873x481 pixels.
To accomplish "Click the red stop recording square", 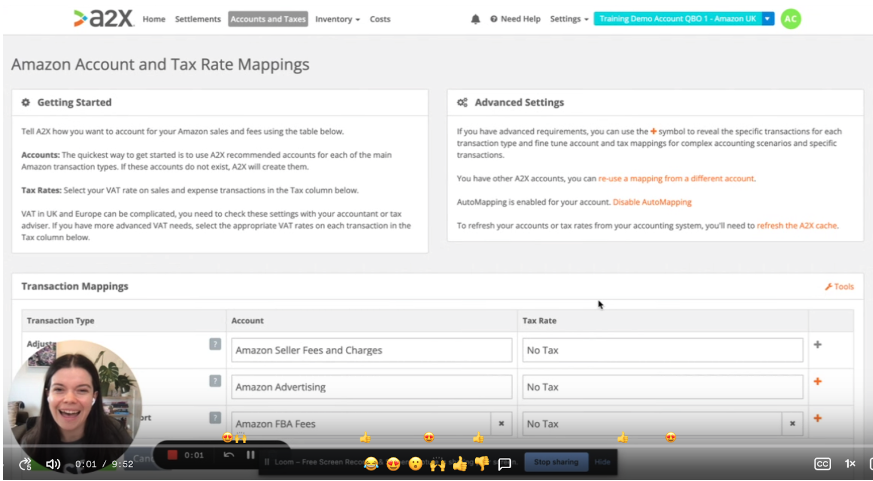I will pyautogui.click(x=173, y=455).
